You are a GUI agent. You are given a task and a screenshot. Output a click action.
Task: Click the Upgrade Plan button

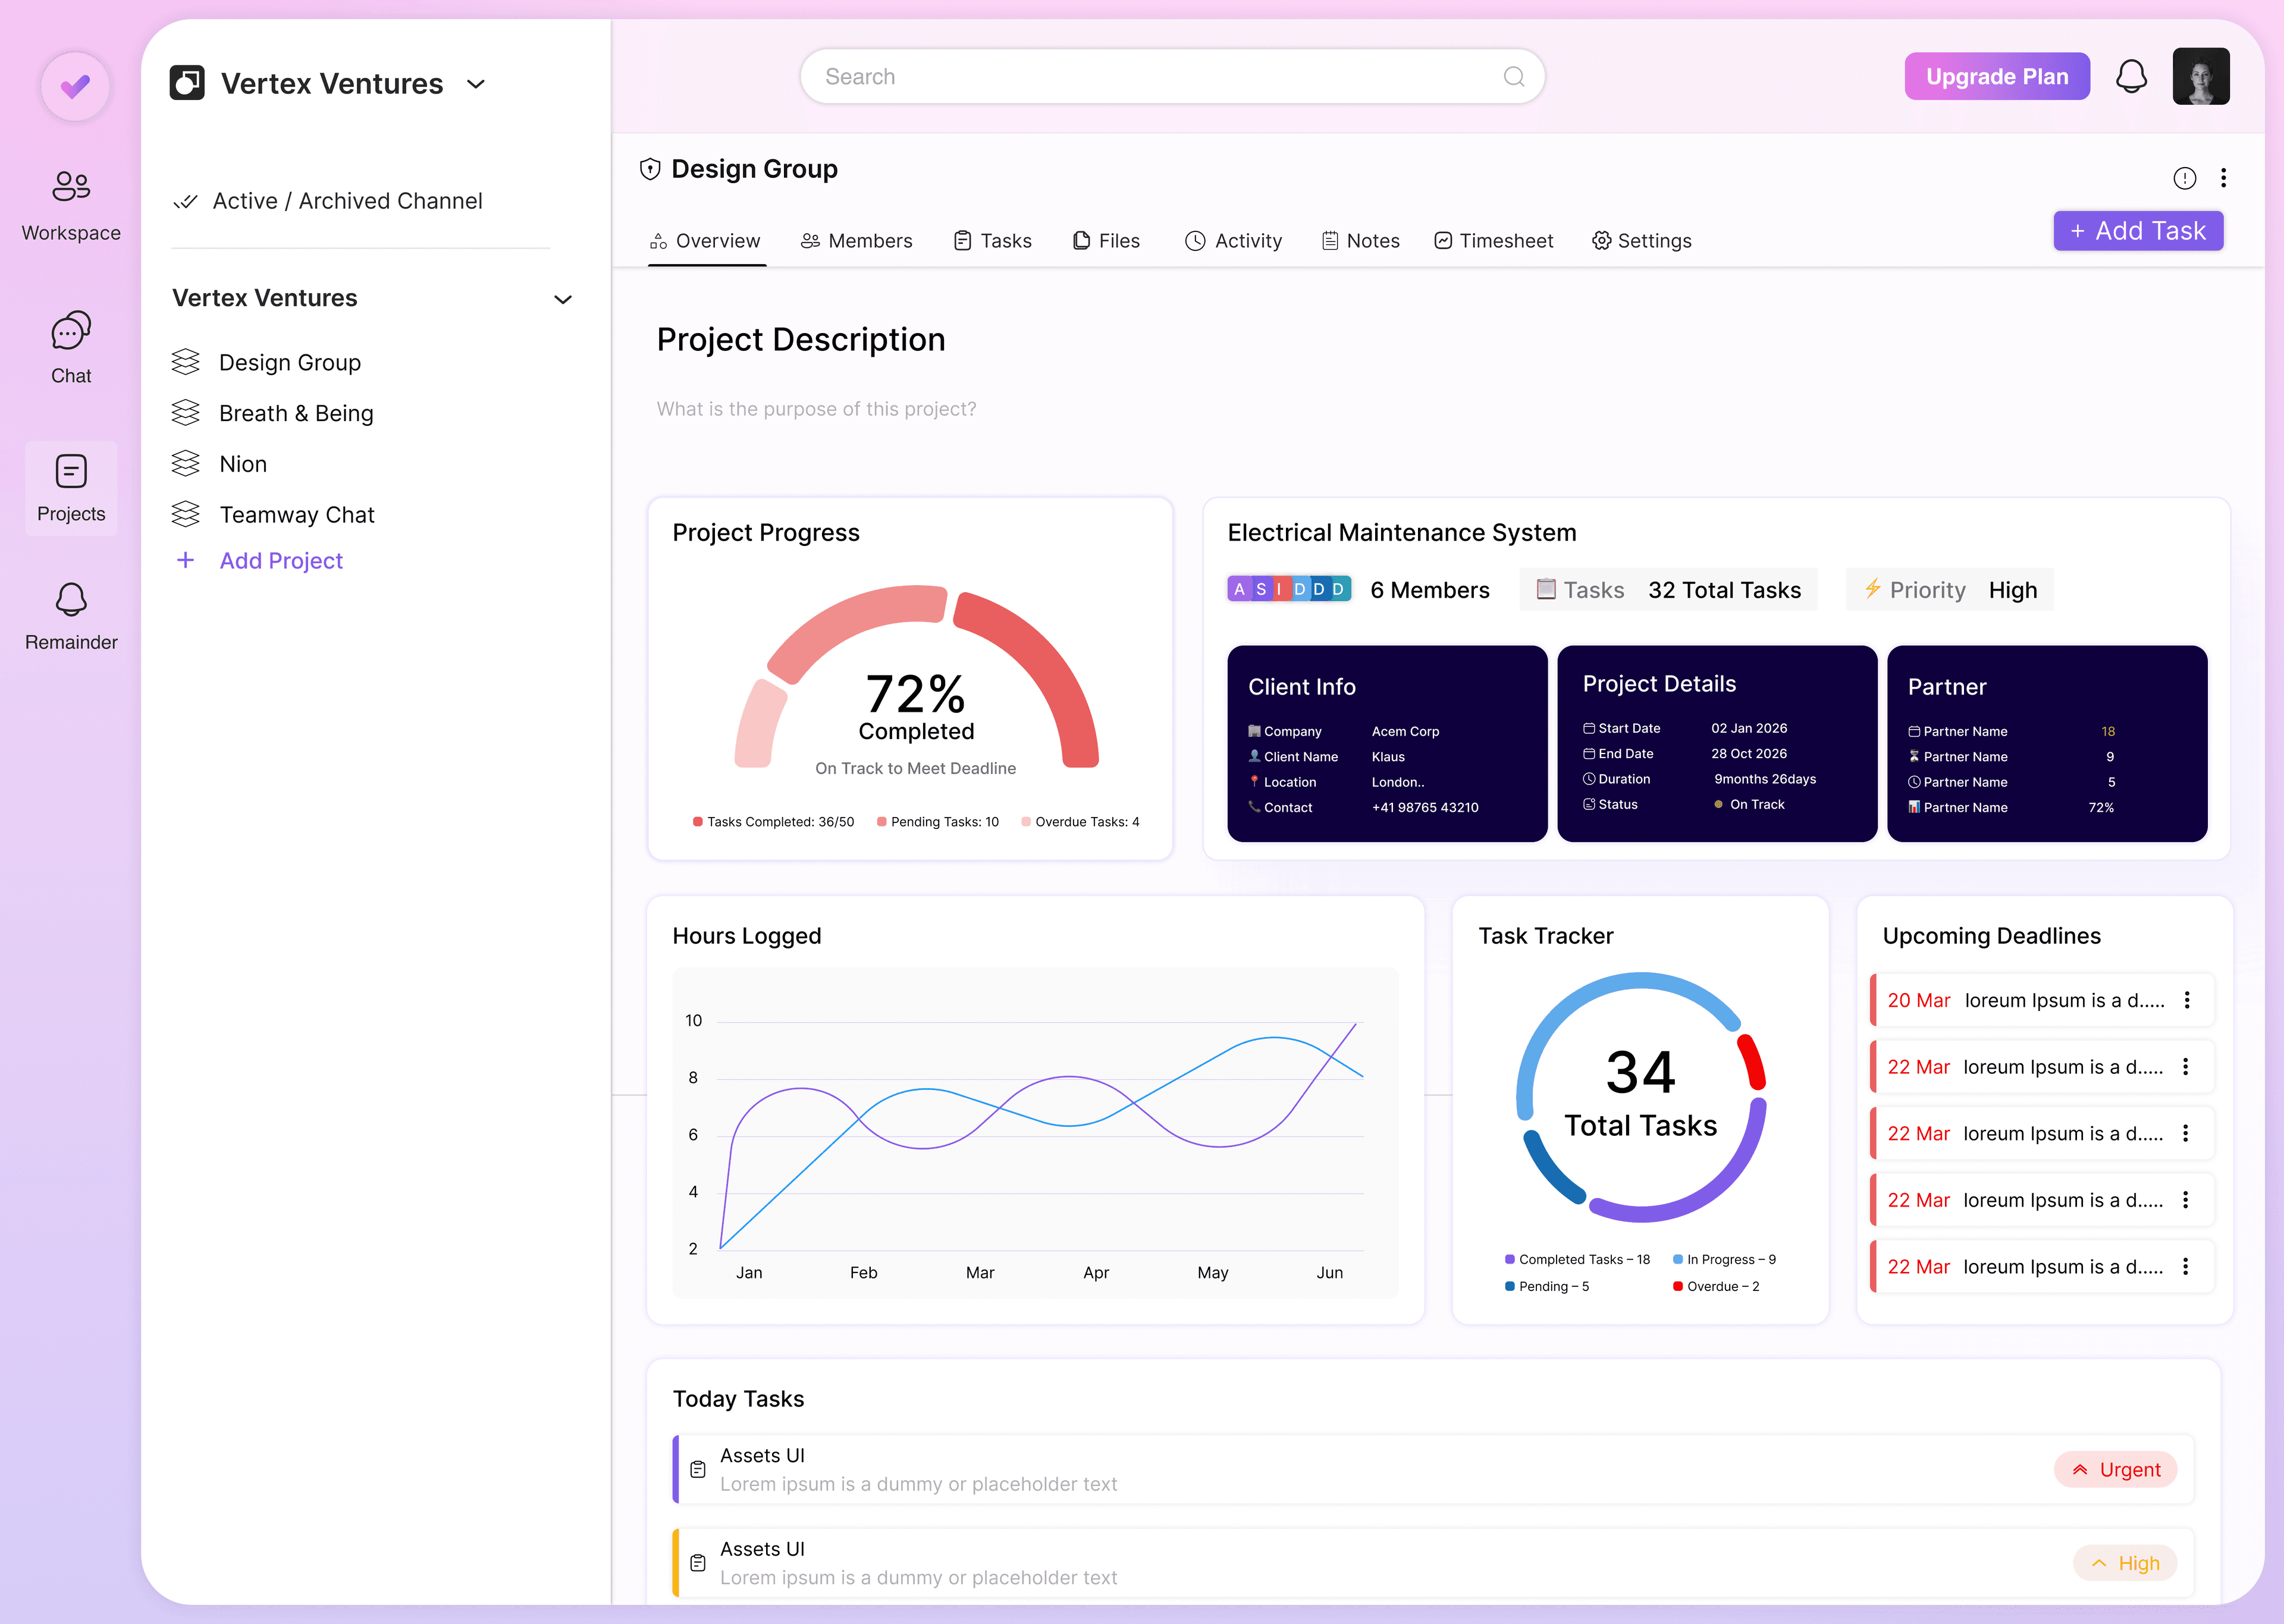pyautogui.click(x=1997, y=76)
